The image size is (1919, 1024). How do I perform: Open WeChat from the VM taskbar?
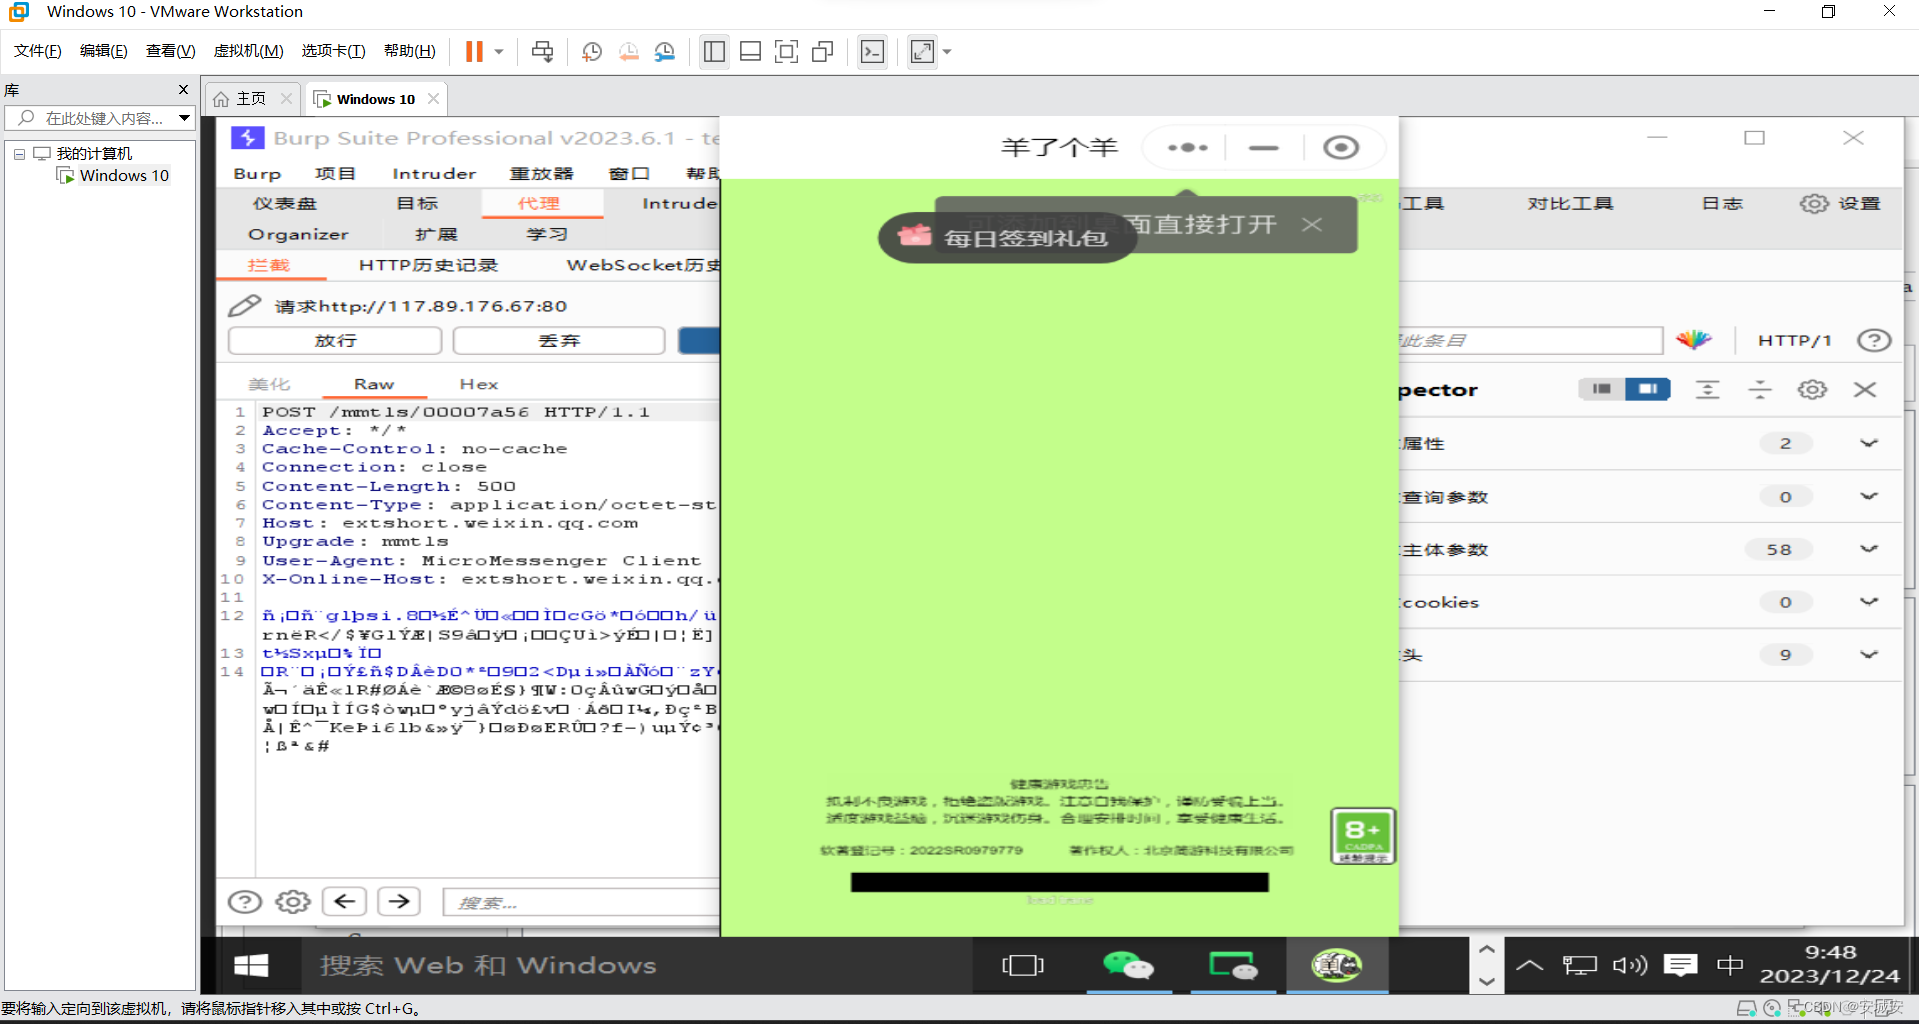click(1128, 965)
